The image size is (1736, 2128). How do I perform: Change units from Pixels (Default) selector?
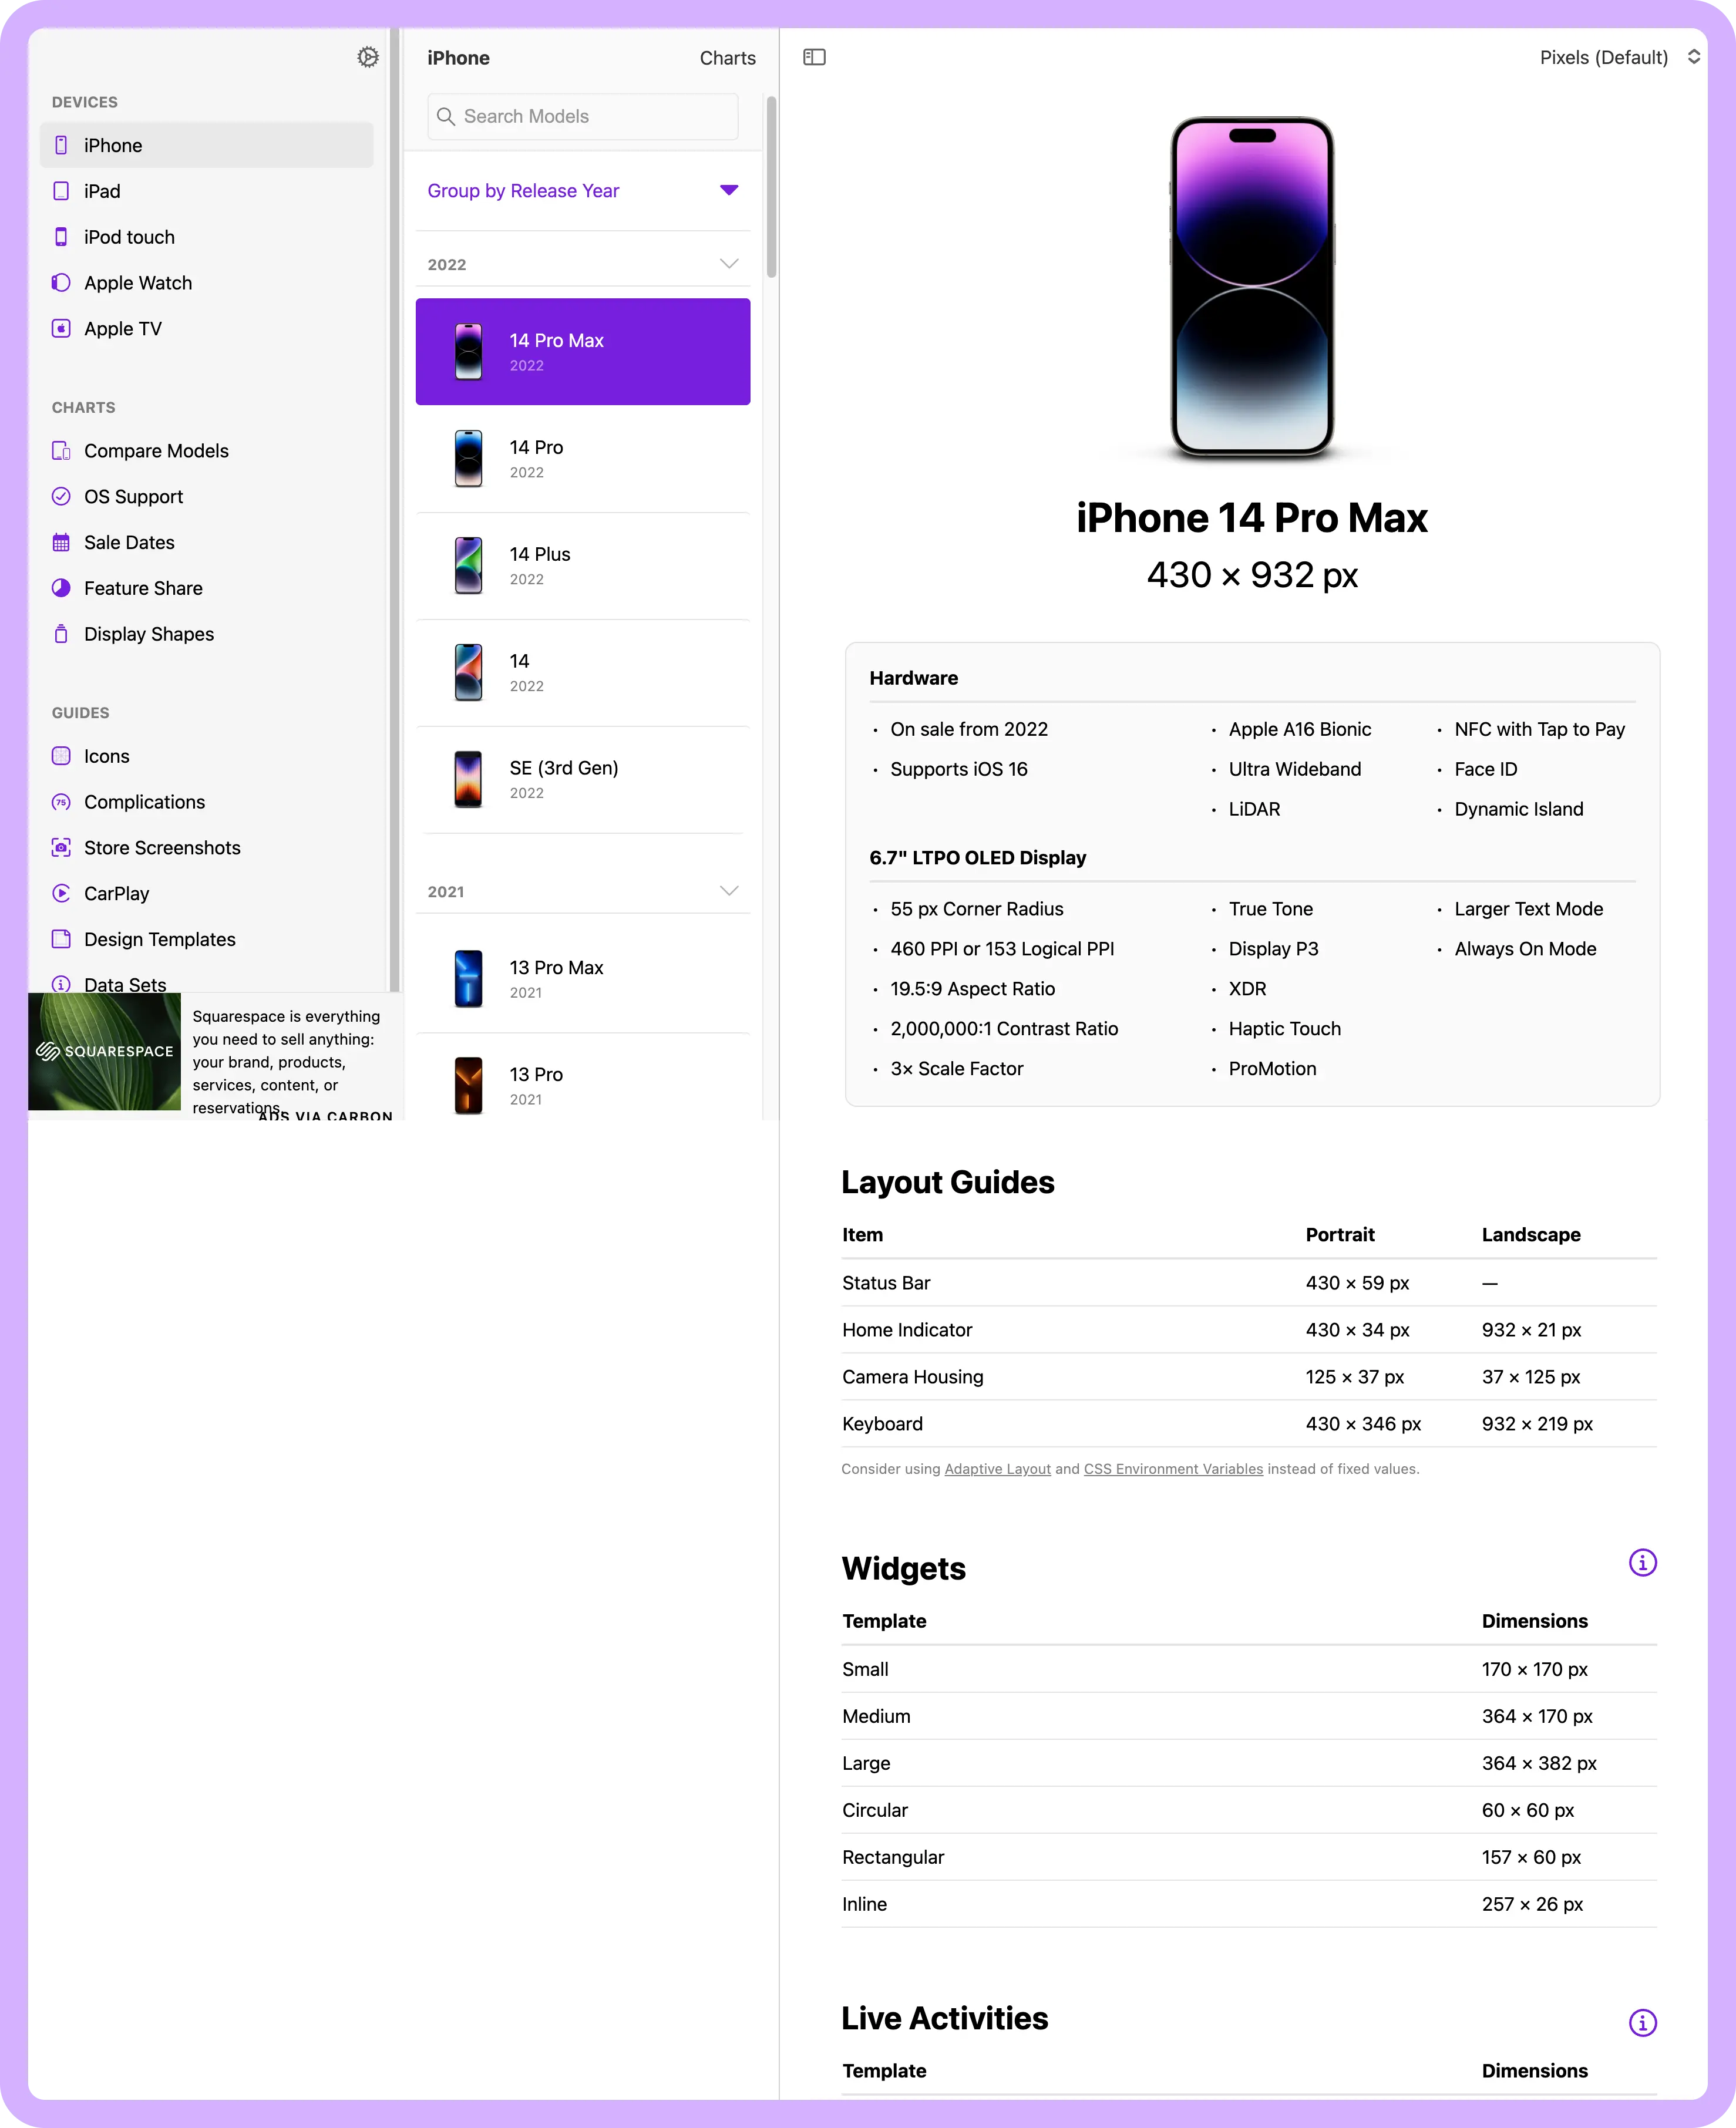click(x=1619, y=57)
